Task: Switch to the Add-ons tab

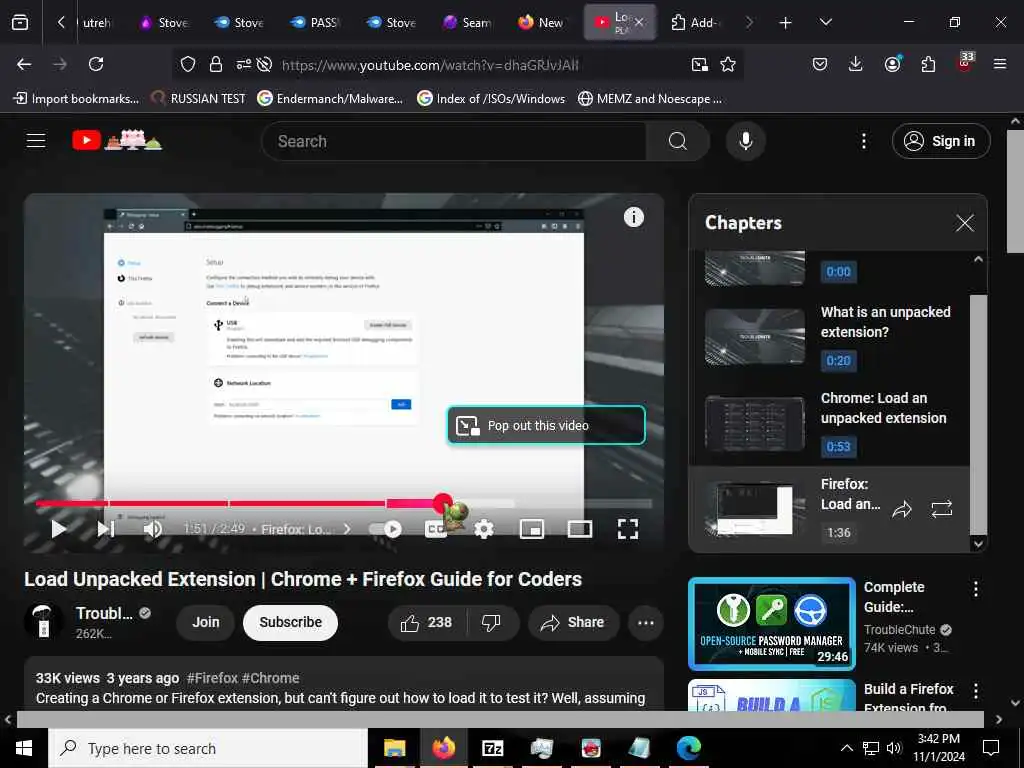Action: [695, 22]
